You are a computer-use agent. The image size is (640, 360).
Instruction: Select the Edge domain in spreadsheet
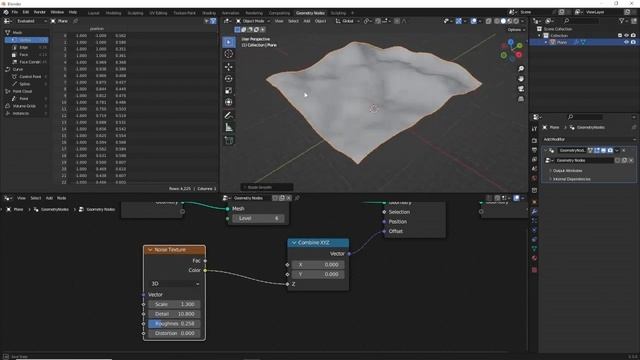[x=27, y=47]
